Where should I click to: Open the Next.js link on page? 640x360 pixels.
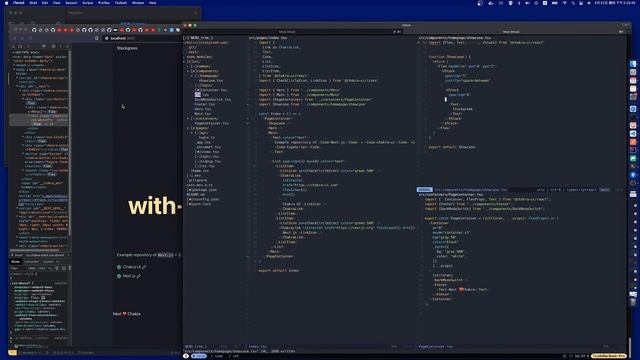[x=132, y=276]
